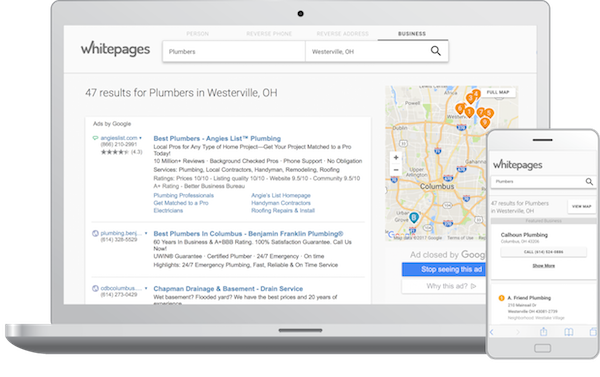The width and height of the screenshot is (600, 377).
Task: Click the FULL MAP button
Action: 498,92
